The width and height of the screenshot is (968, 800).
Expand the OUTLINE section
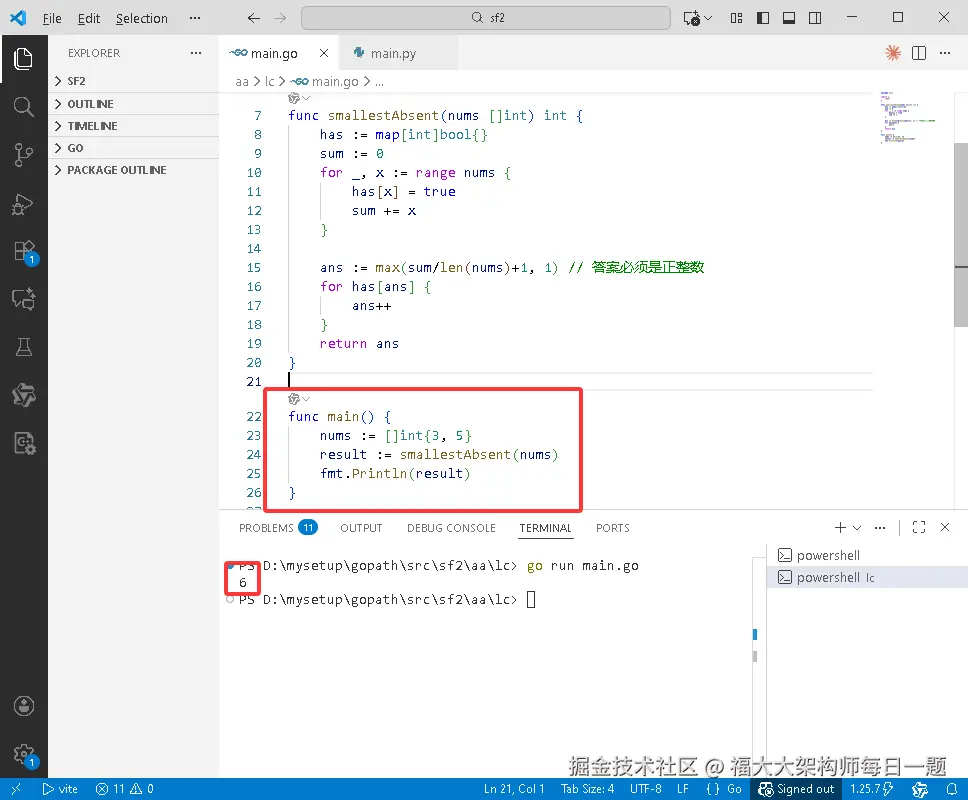(133, 104)
